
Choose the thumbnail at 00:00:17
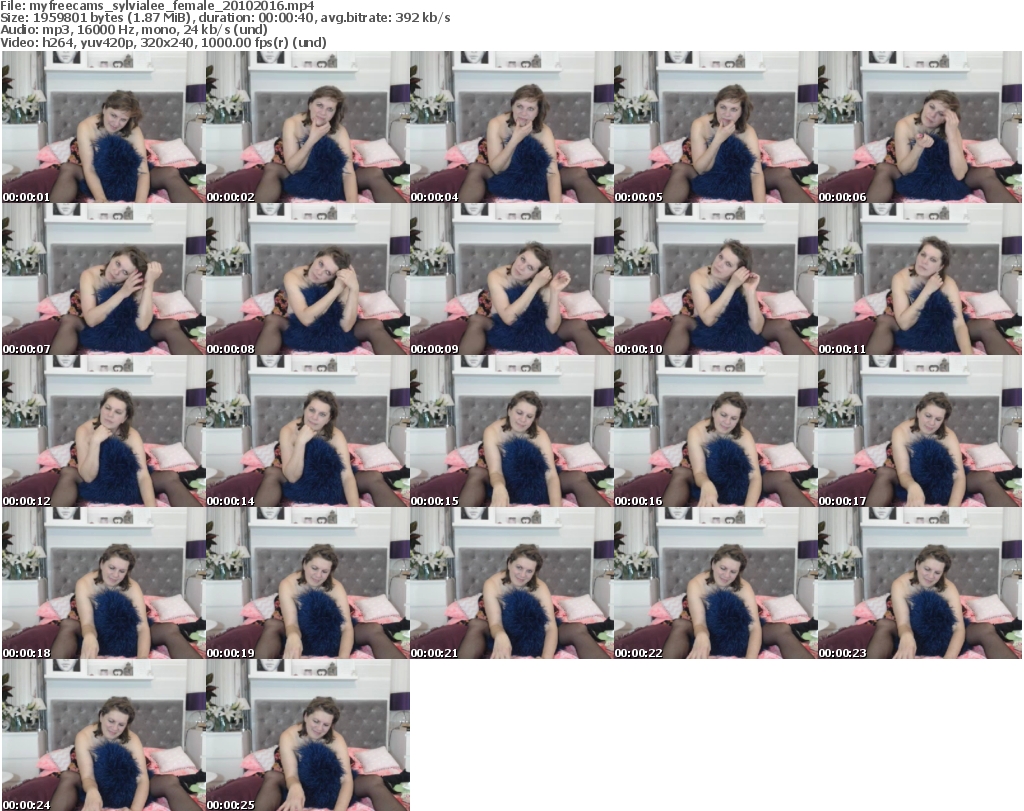coord(920,431)
